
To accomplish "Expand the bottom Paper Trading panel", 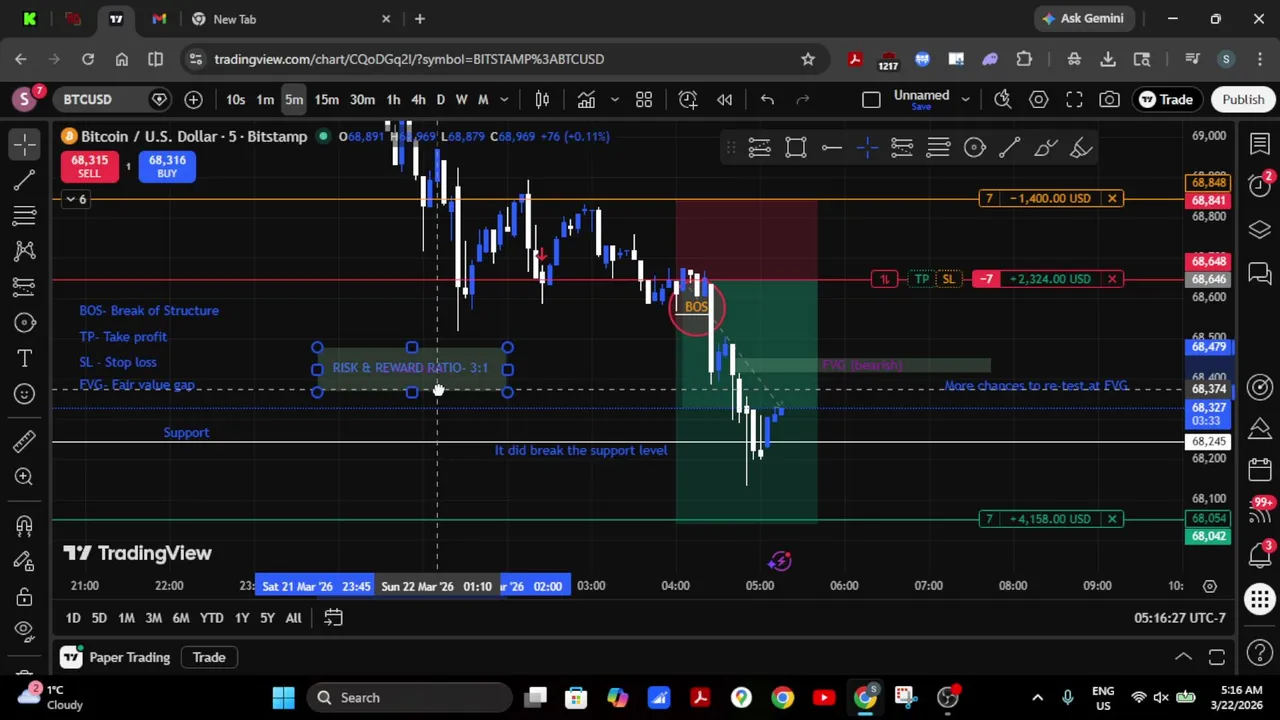I will pyautogui.click(x=1183, y=657).
